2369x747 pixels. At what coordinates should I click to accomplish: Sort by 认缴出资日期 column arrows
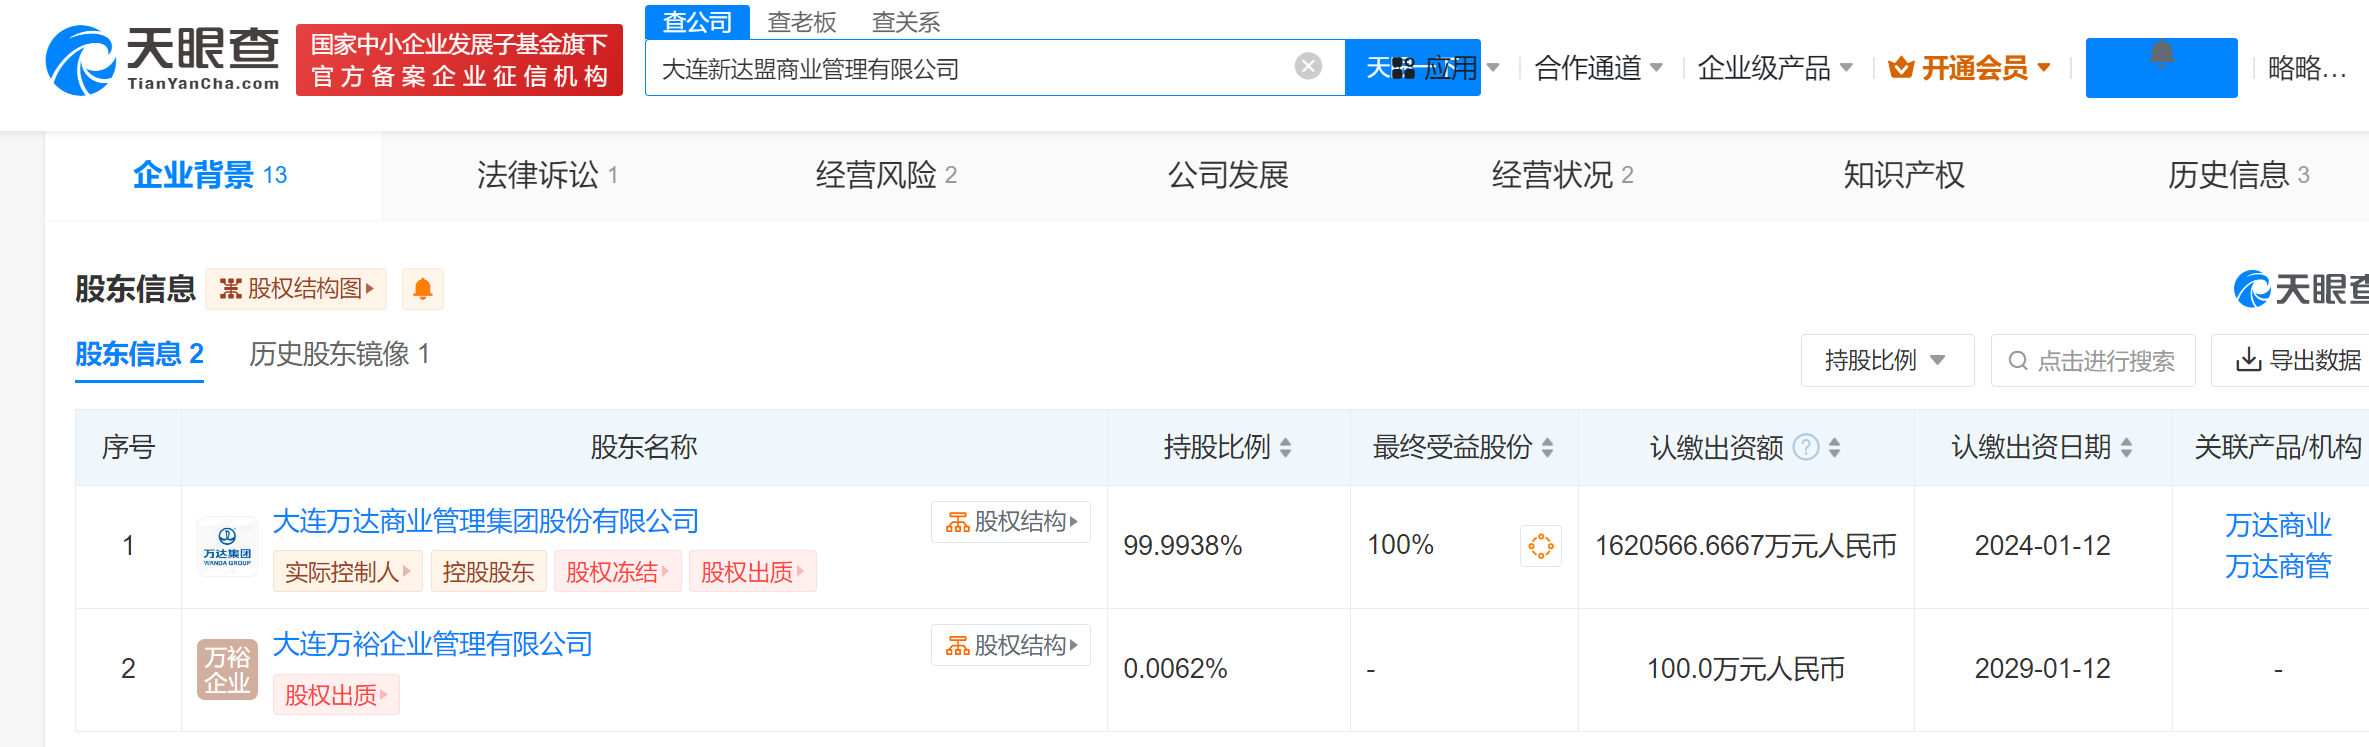[2127, 448]
